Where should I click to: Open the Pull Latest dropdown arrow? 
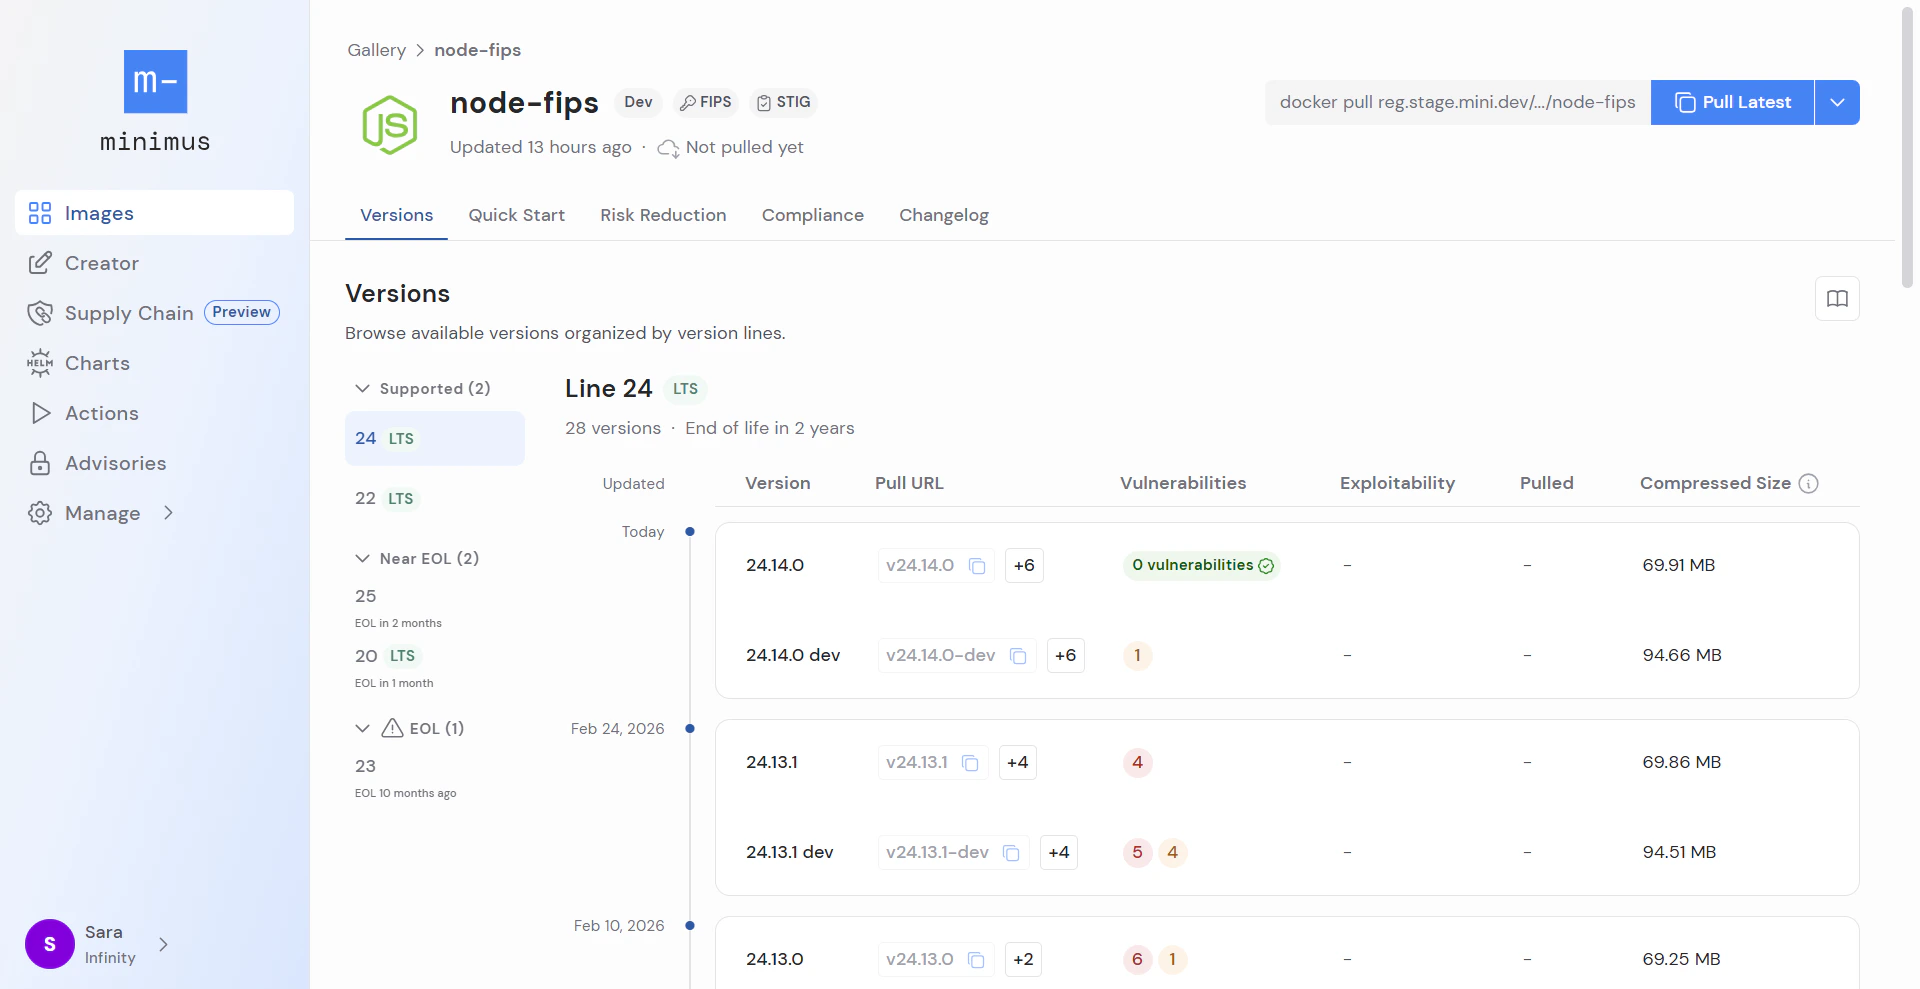1837,102
